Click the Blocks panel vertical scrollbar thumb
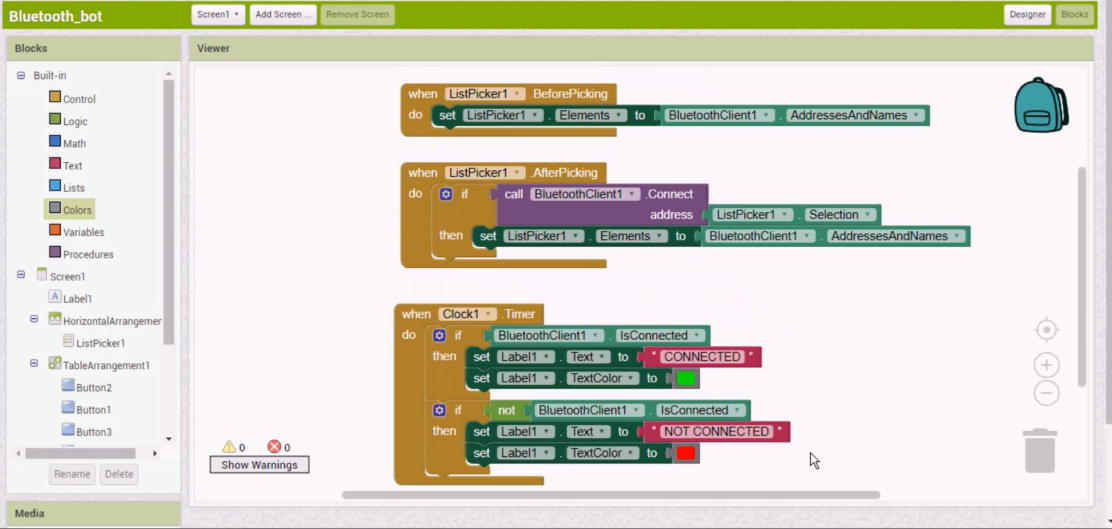The image size is (1112, 529). (168, 213)
